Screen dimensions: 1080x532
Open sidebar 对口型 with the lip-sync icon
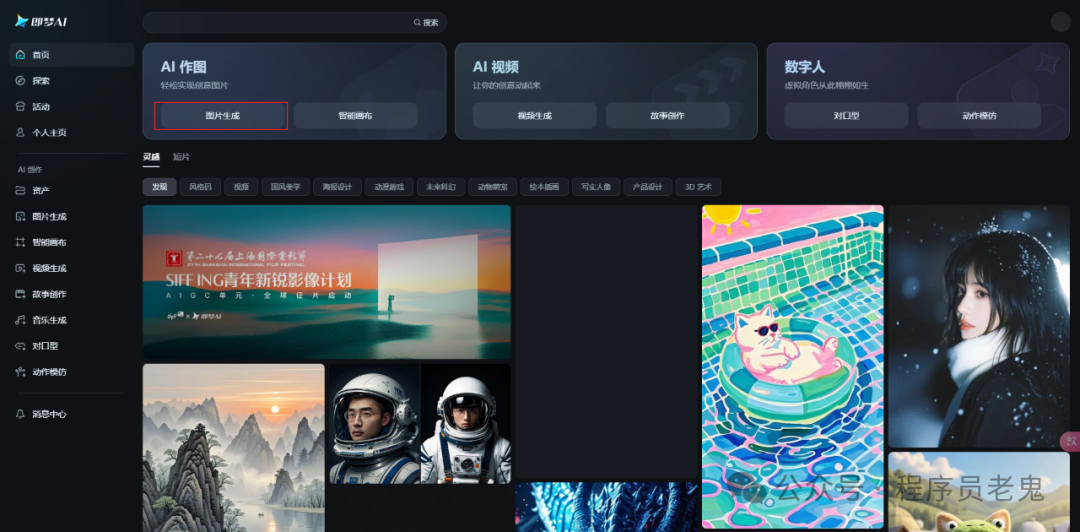click(x=21, y=346)
